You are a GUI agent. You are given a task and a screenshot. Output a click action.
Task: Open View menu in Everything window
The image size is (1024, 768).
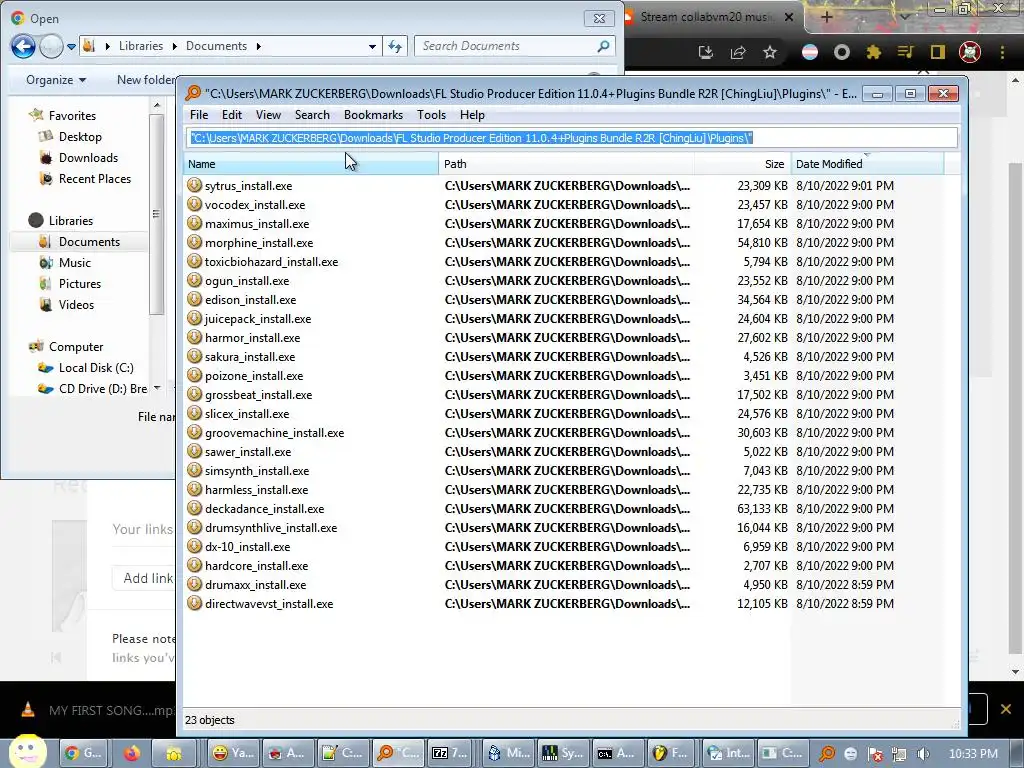pos(268,115)
